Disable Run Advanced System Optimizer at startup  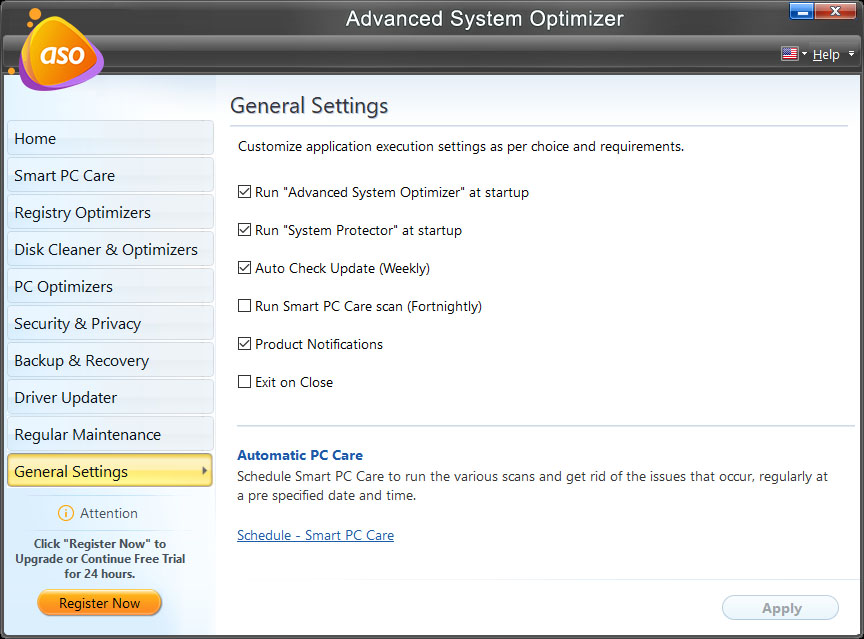[x=243, y=192]
